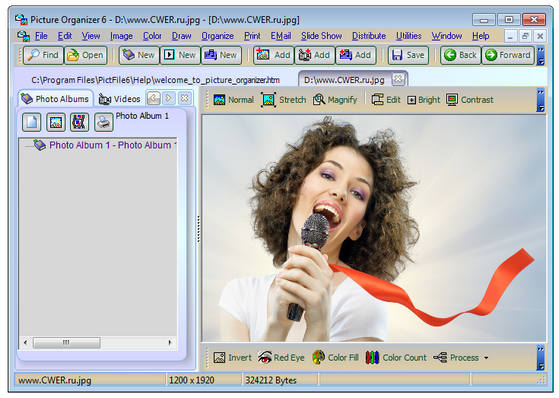The width and height of the screenshot is (559, 398).
Task: Select the Magnify view tool
Action: point(335,100)
